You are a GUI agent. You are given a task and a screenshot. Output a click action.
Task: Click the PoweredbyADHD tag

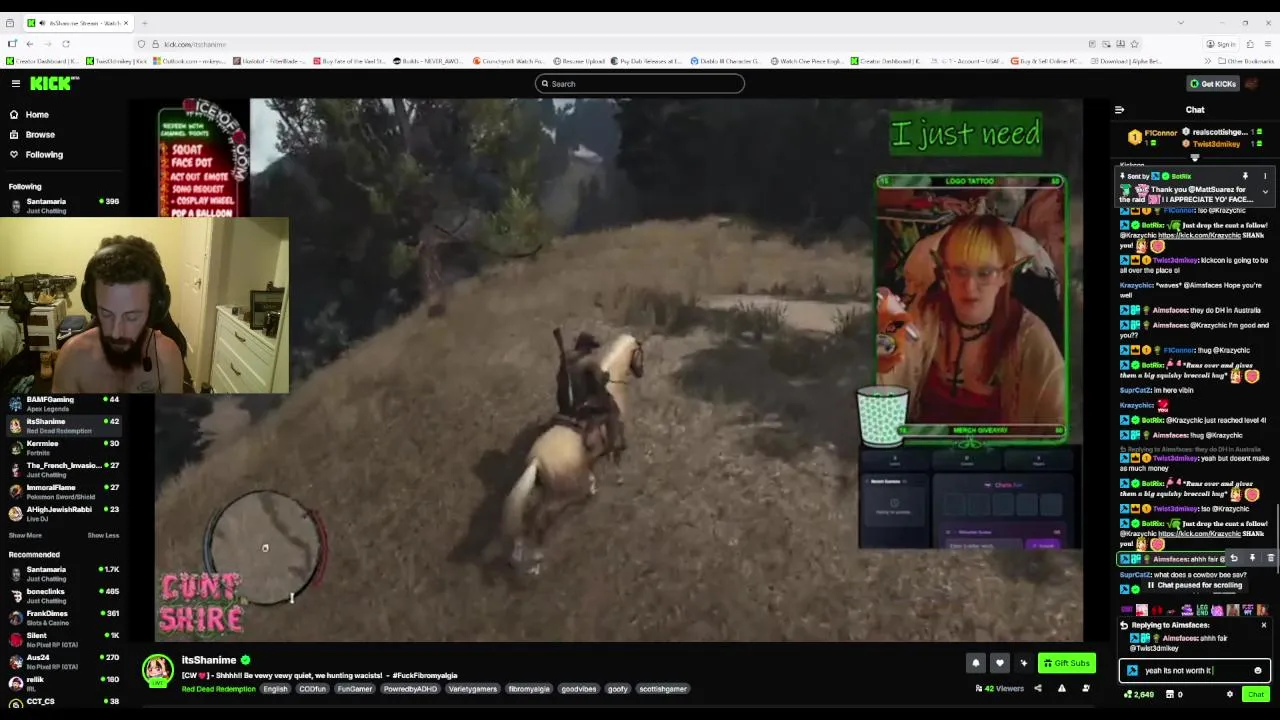(412, 689)
